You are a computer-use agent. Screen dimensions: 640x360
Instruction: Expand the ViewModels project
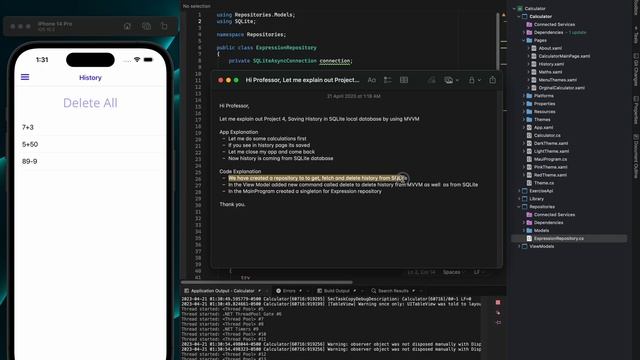(519, 247)
